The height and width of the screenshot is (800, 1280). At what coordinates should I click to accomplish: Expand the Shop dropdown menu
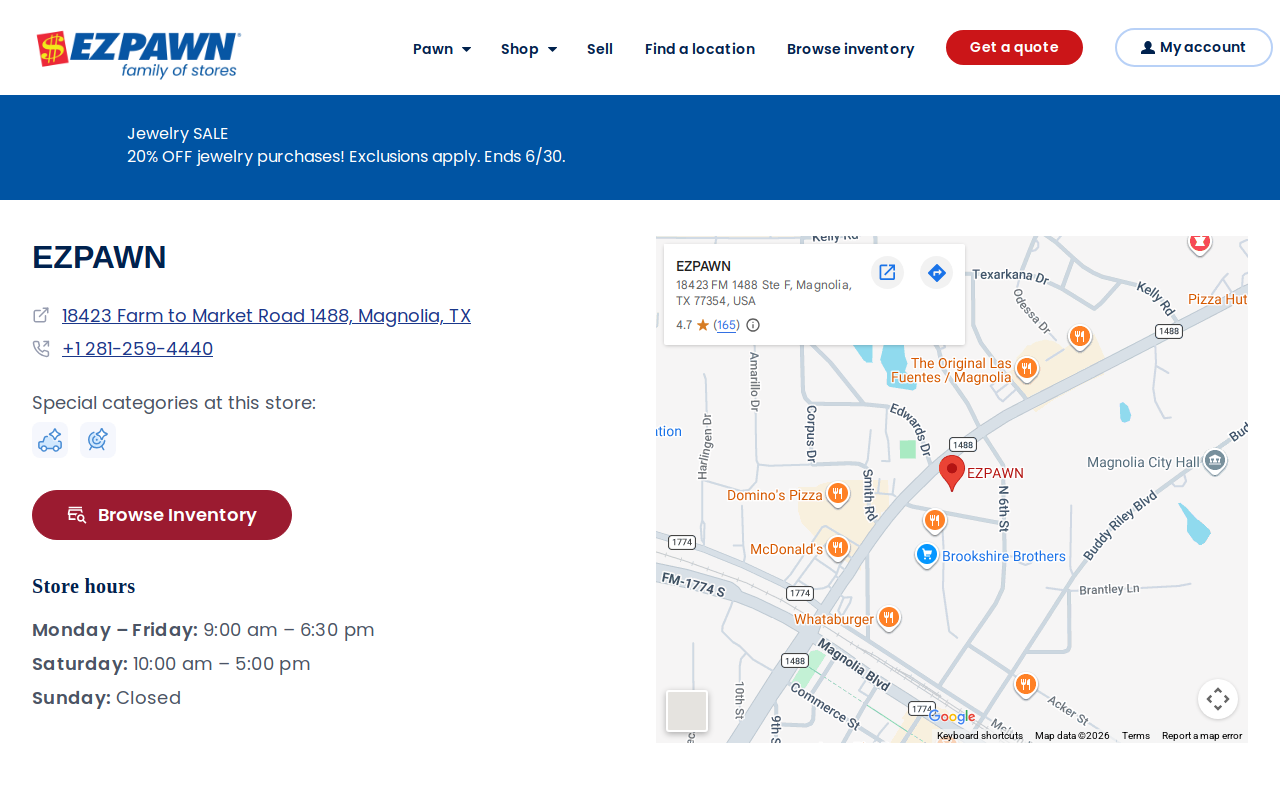coord(529,49)
